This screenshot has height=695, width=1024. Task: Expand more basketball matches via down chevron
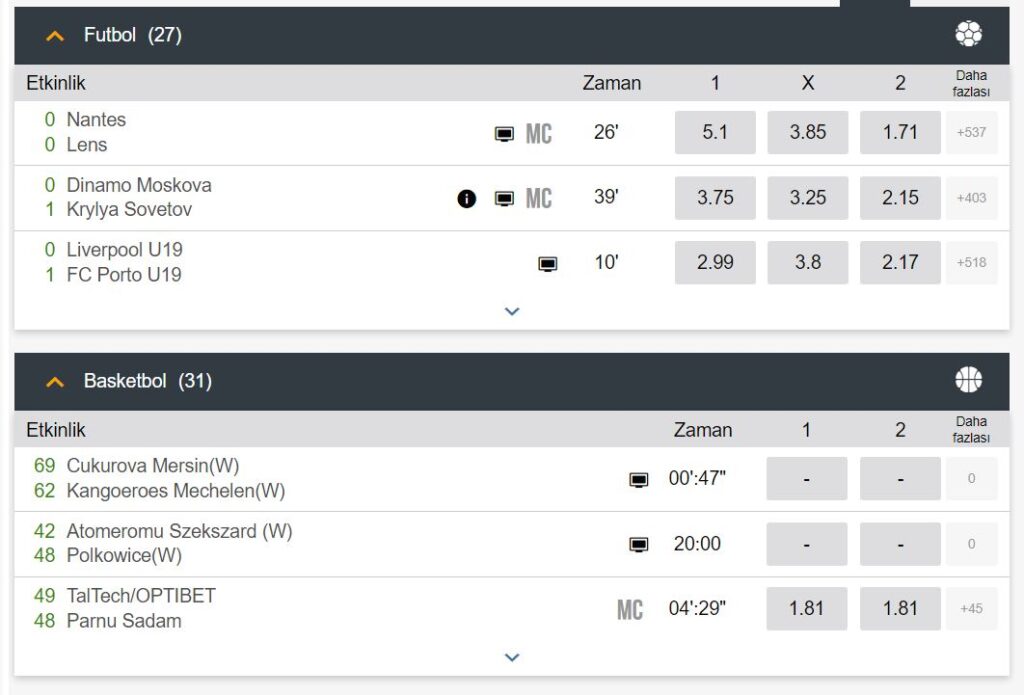pos(511,657)
